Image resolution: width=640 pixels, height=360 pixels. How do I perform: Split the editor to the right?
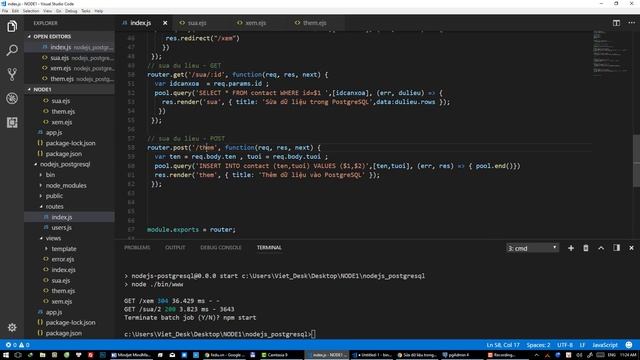(616, 23)
